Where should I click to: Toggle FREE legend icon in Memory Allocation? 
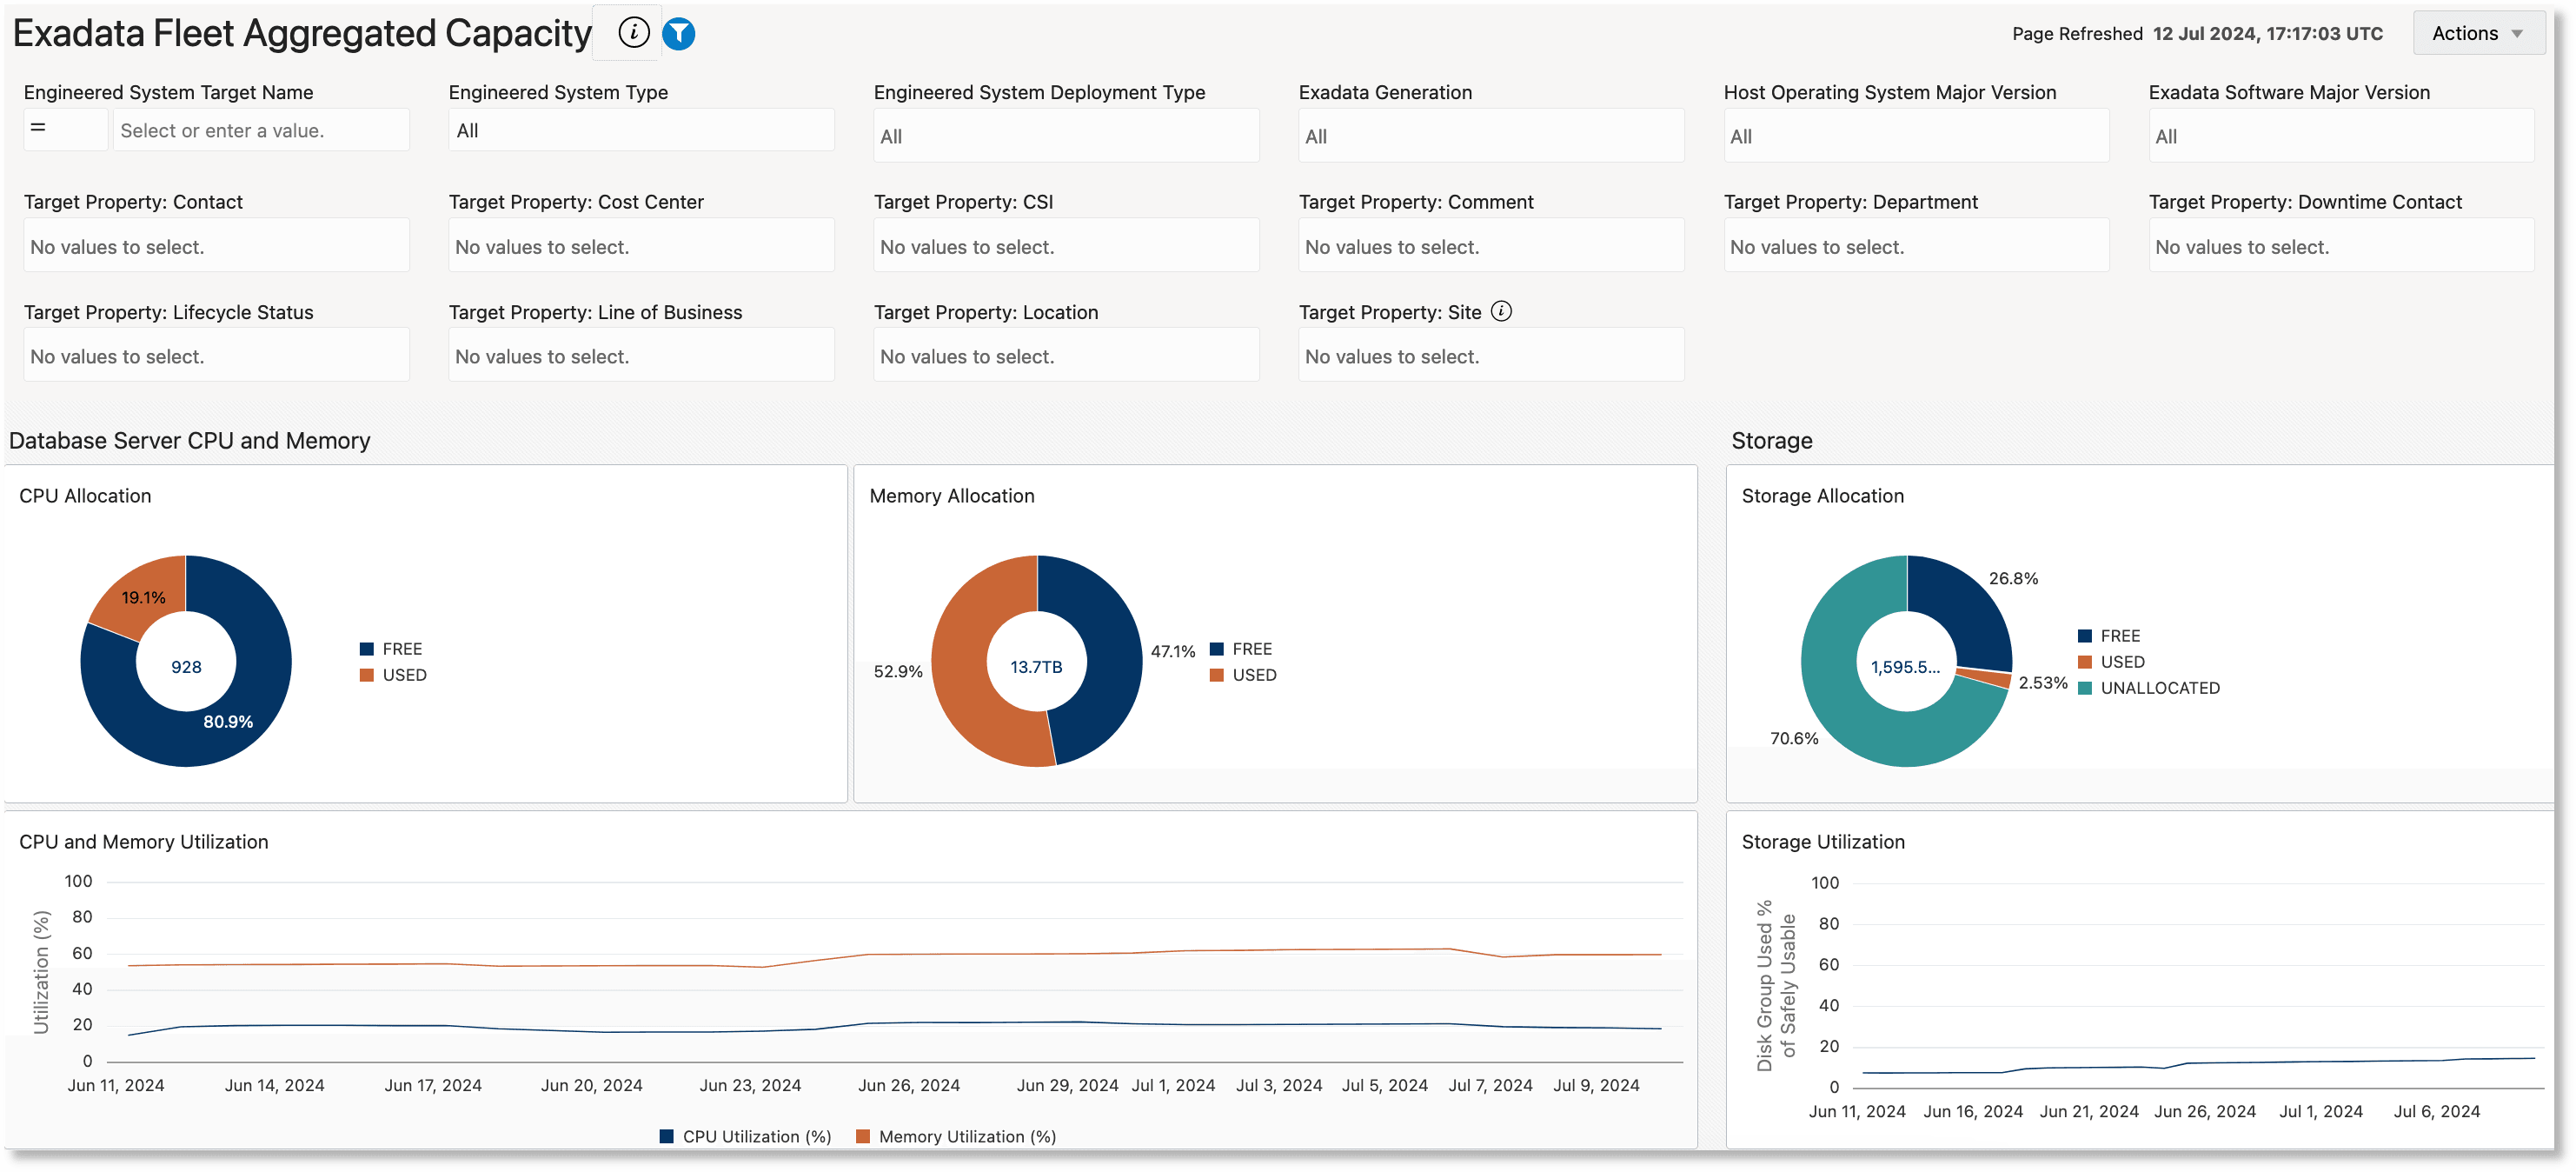[x=1217, y=649]
